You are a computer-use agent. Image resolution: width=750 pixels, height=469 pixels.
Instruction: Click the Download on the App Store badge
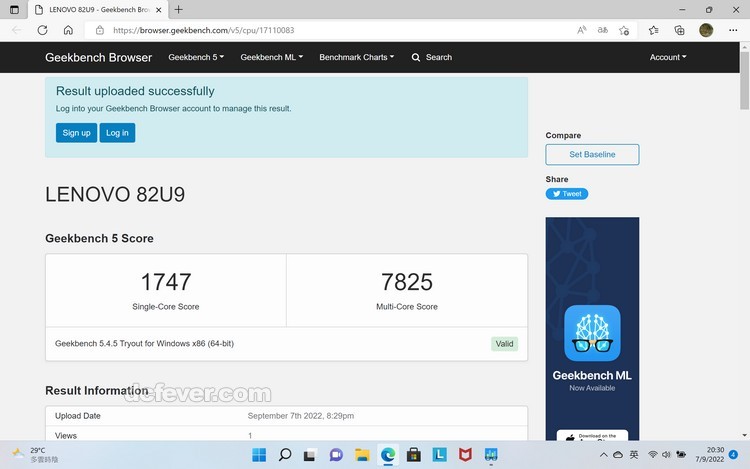pyautogui.click(x=592, y=435)
